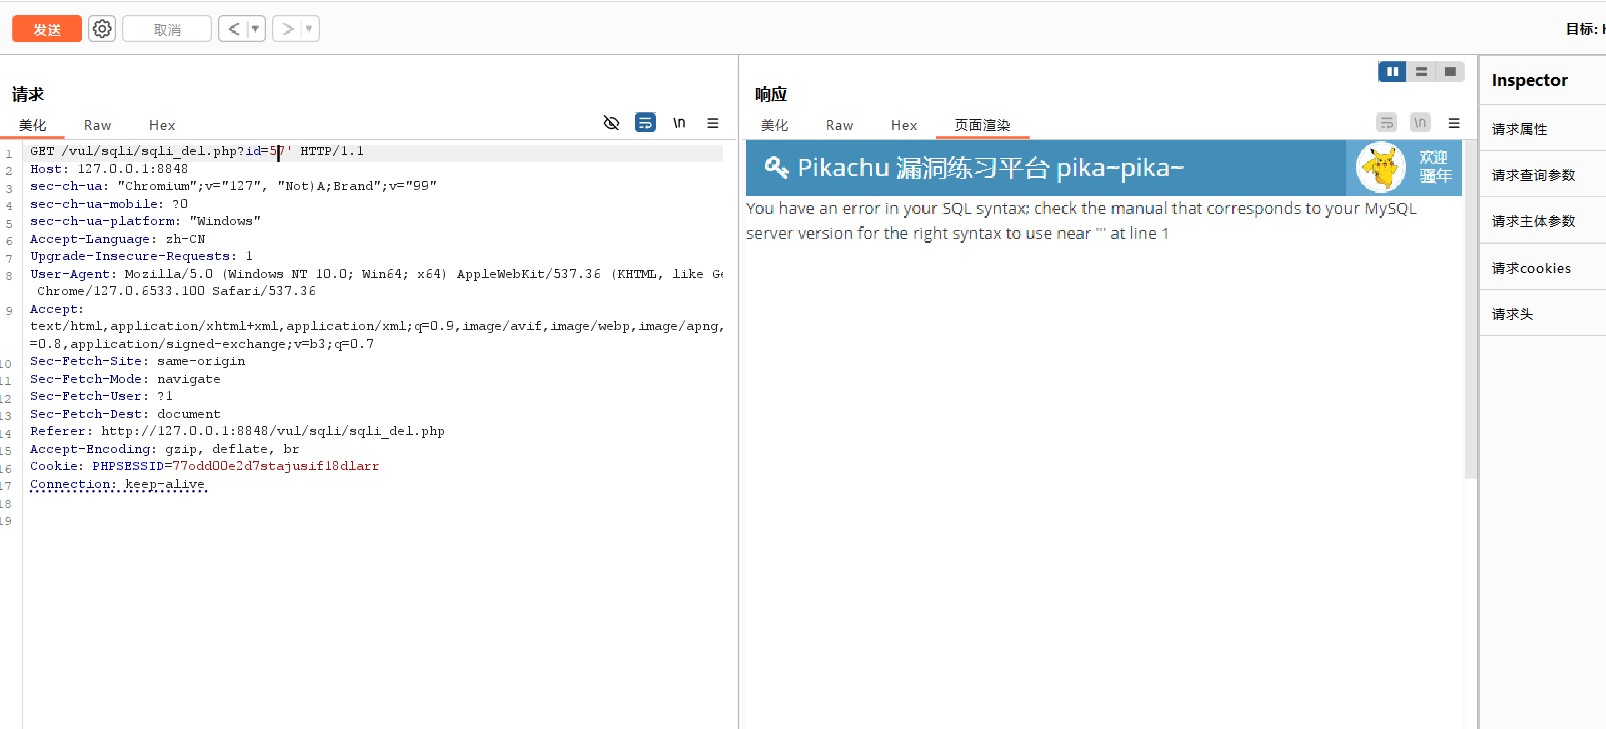Viewport: 1606px width, 729px height.
Task: Open the Repeater settings gear icon
Action: click(102, 29)
